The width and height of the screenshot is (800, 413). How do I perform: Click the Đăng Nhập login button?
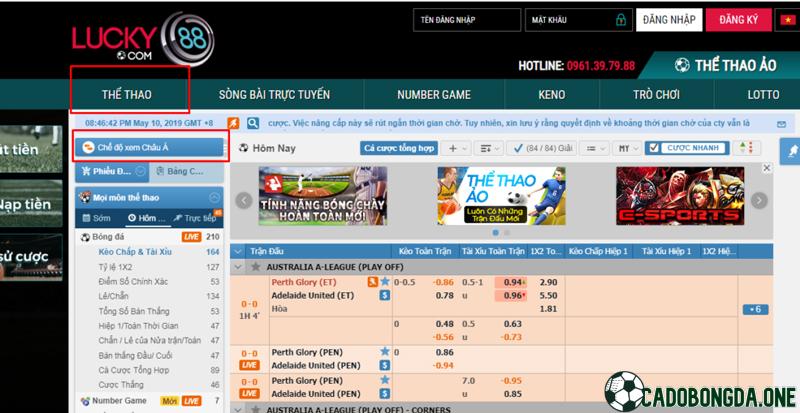click(x=669, y=20)
